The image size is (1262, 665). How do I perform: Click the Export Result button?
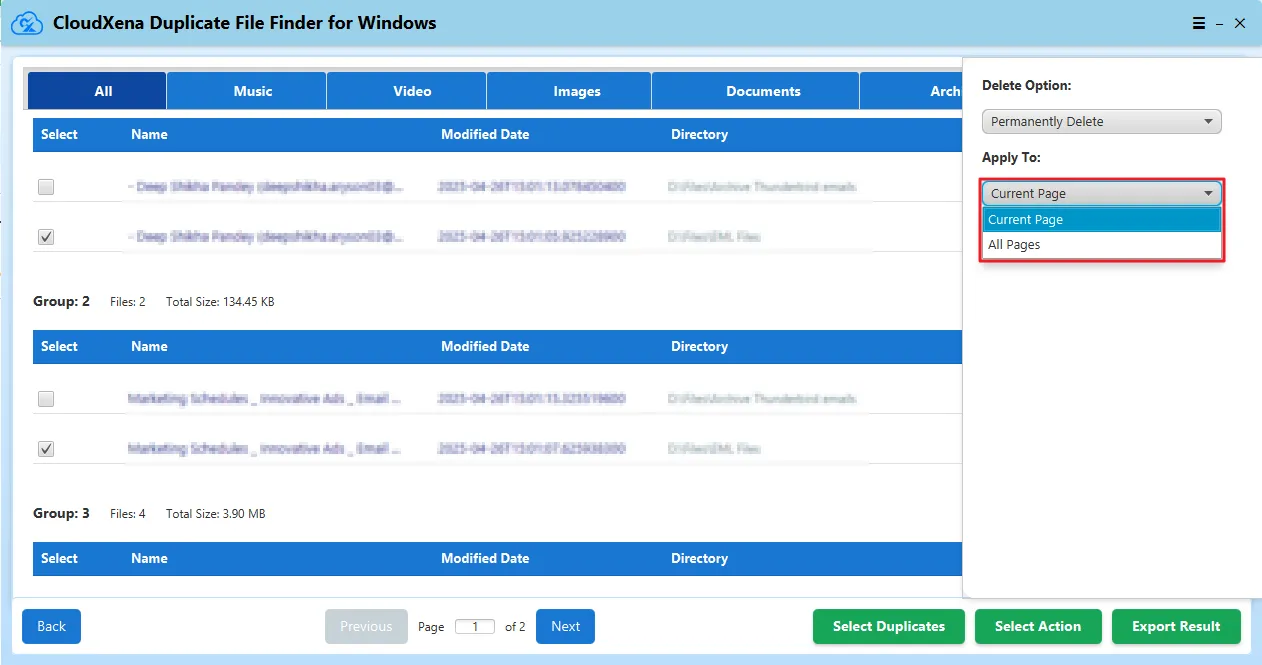(x=1175, y=626)
